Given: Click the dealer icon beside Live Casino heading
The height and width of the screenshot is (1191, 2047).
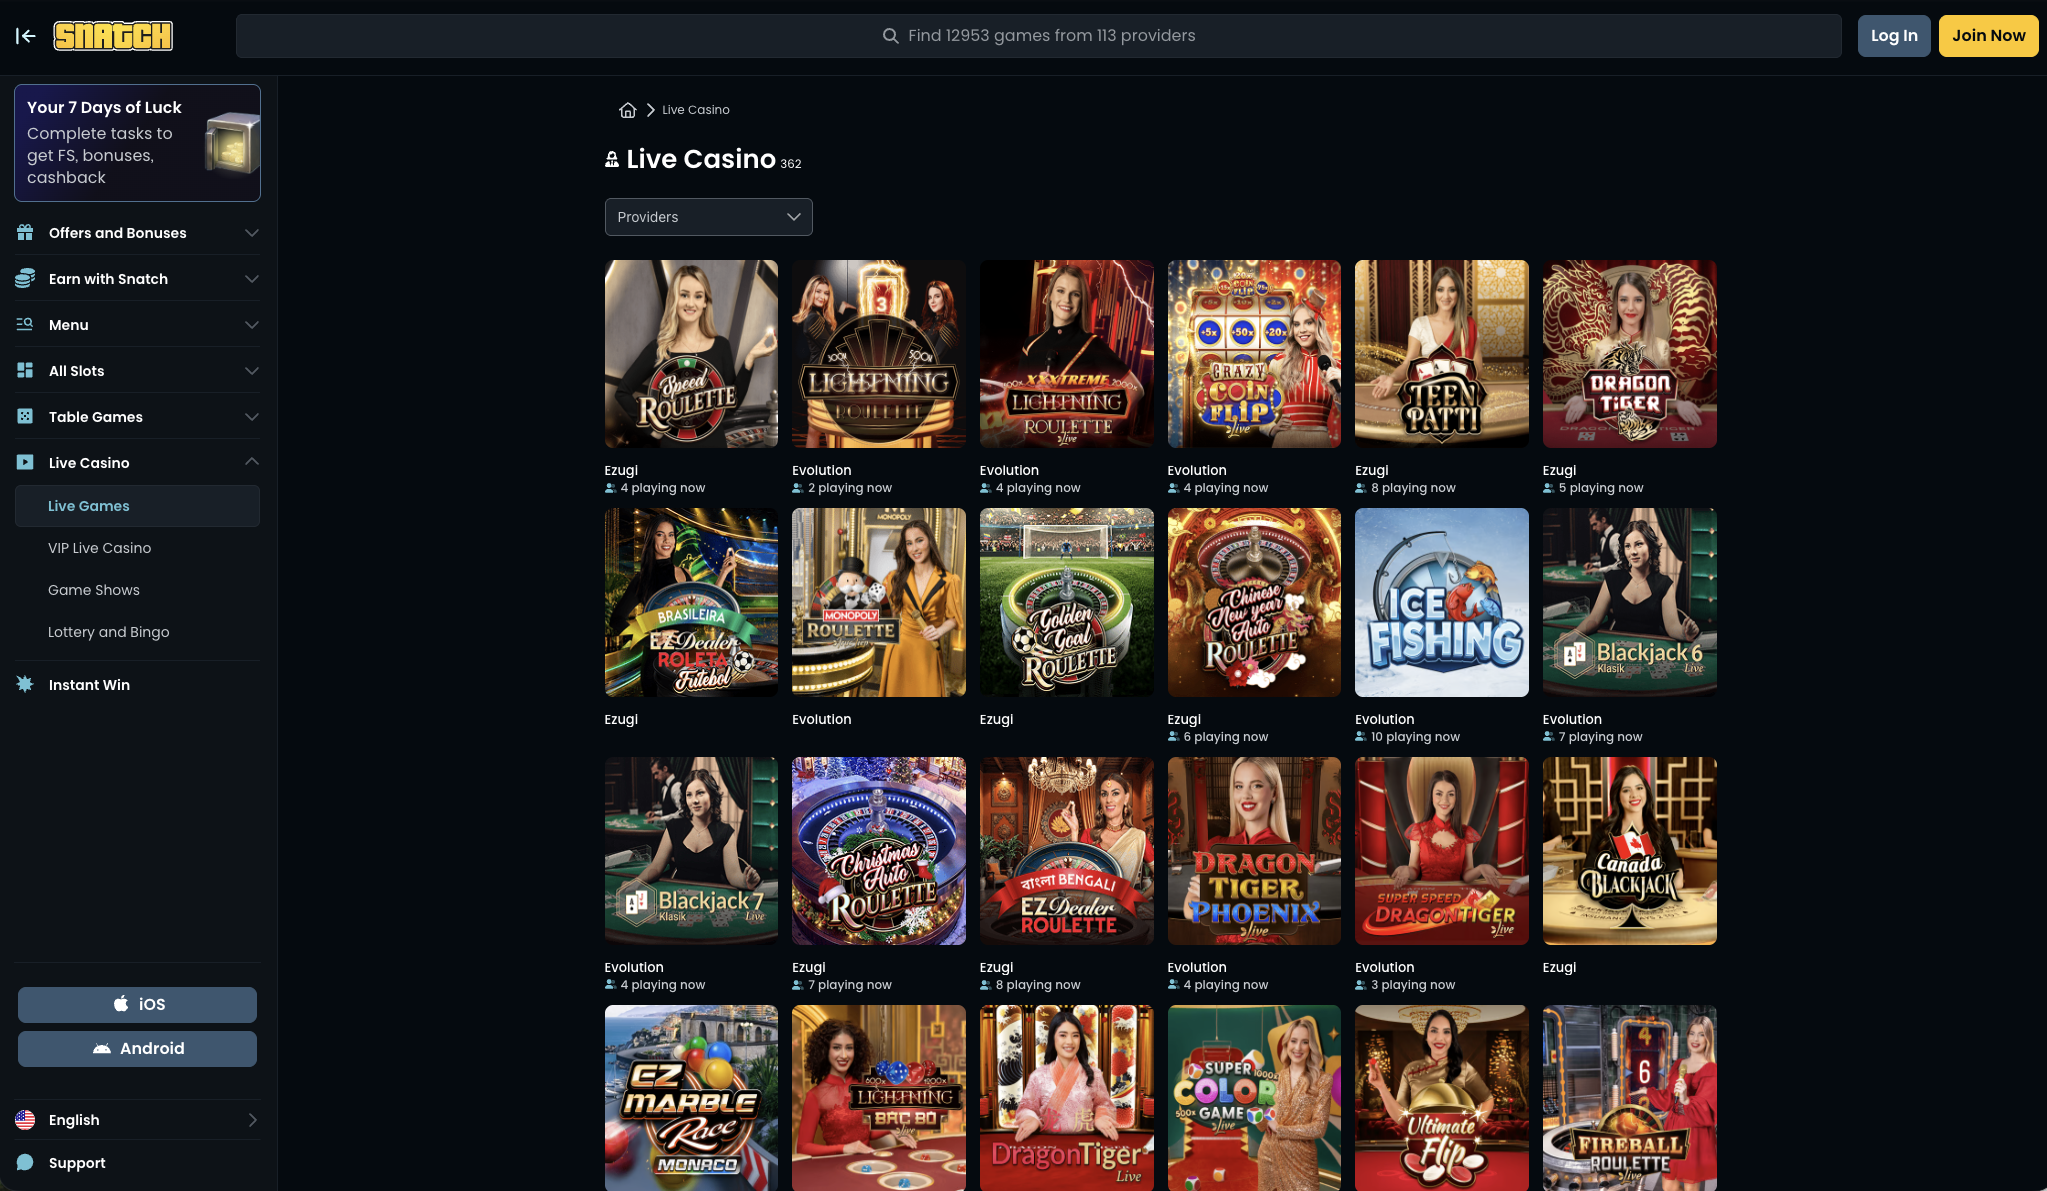Looking at the screenshot, I should point(612,160).
